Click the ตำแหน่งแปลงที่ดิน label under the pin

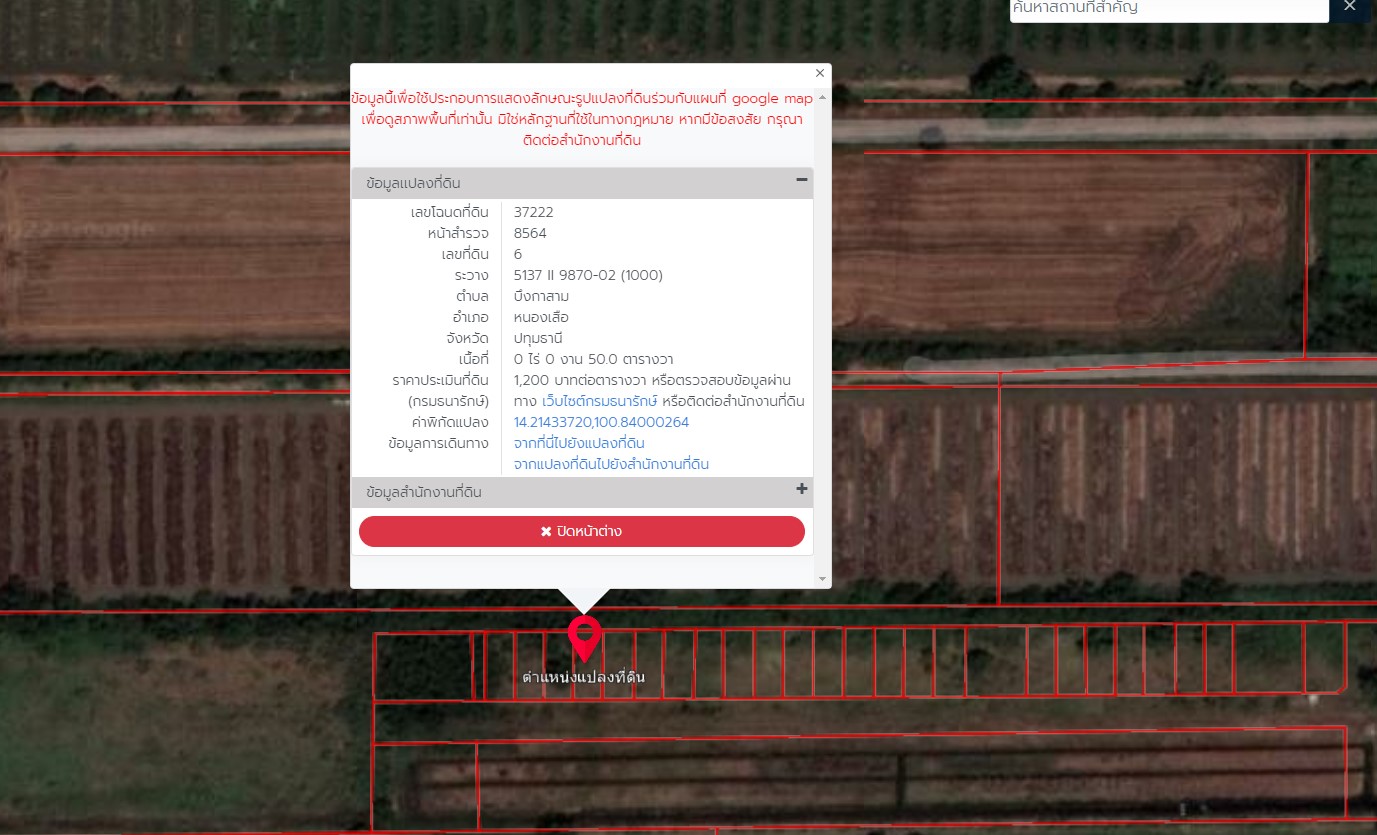tap(584, 677)
